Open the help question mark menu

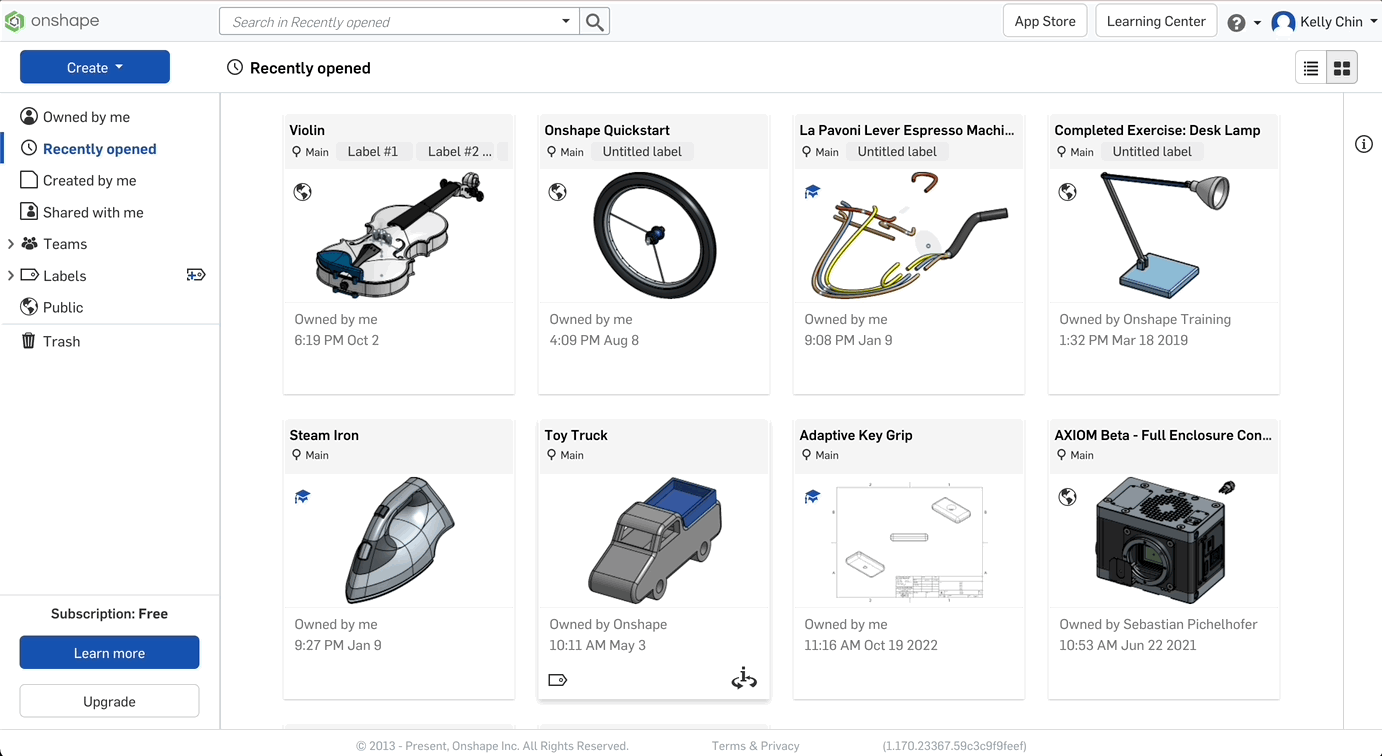click(1236, 22)
